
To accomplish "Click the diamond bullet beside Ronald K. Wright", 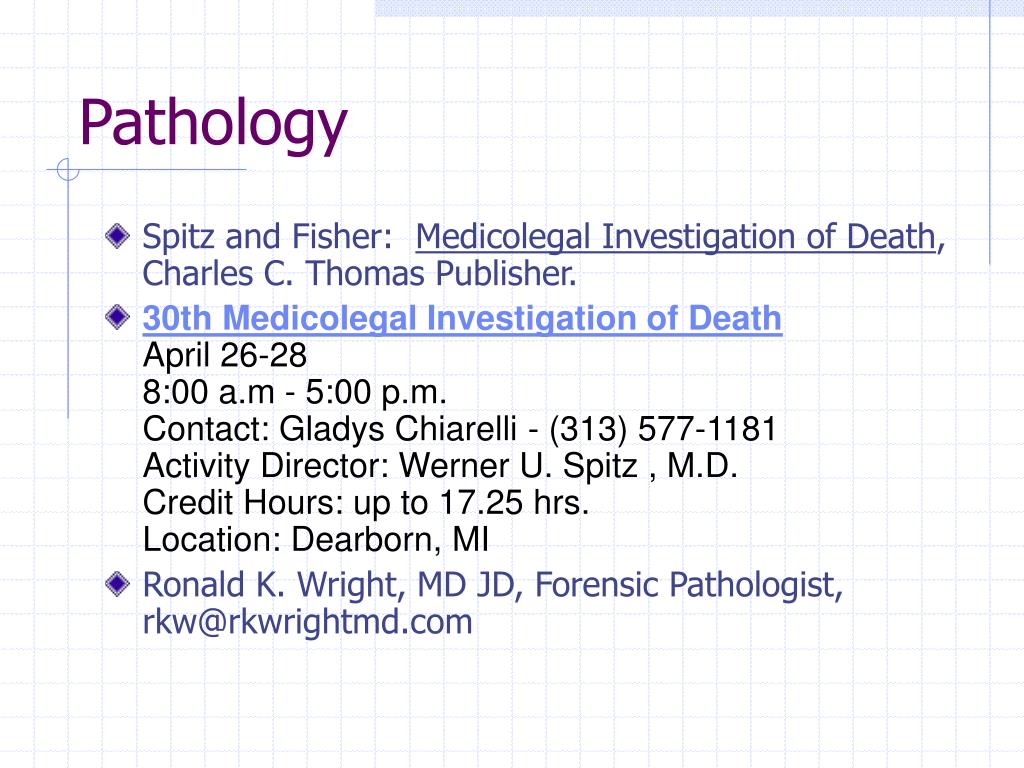I will (118, 583).
